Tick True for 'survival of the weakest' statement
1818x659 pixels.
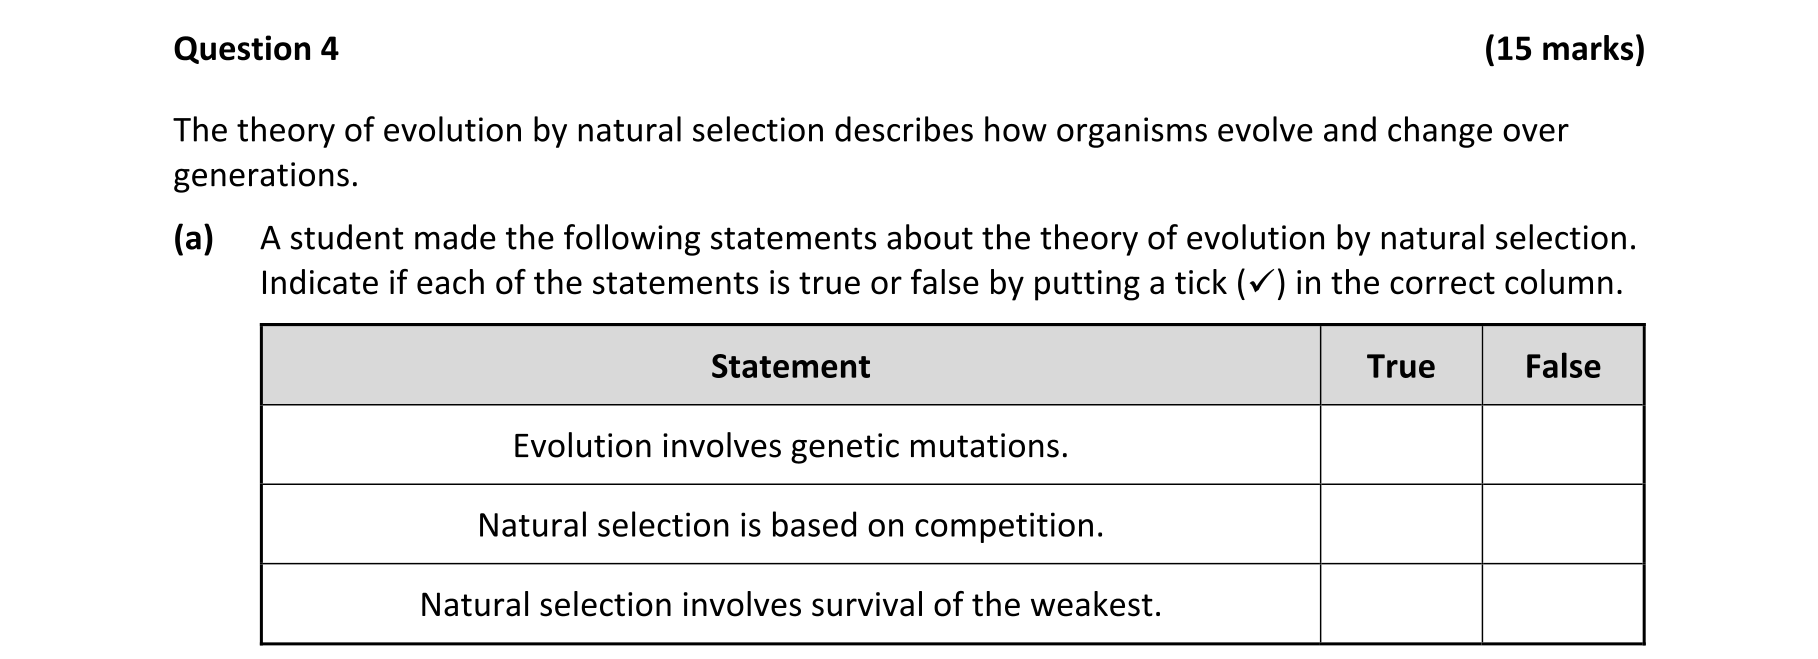pyautogui.click(x=1400, y=603)
